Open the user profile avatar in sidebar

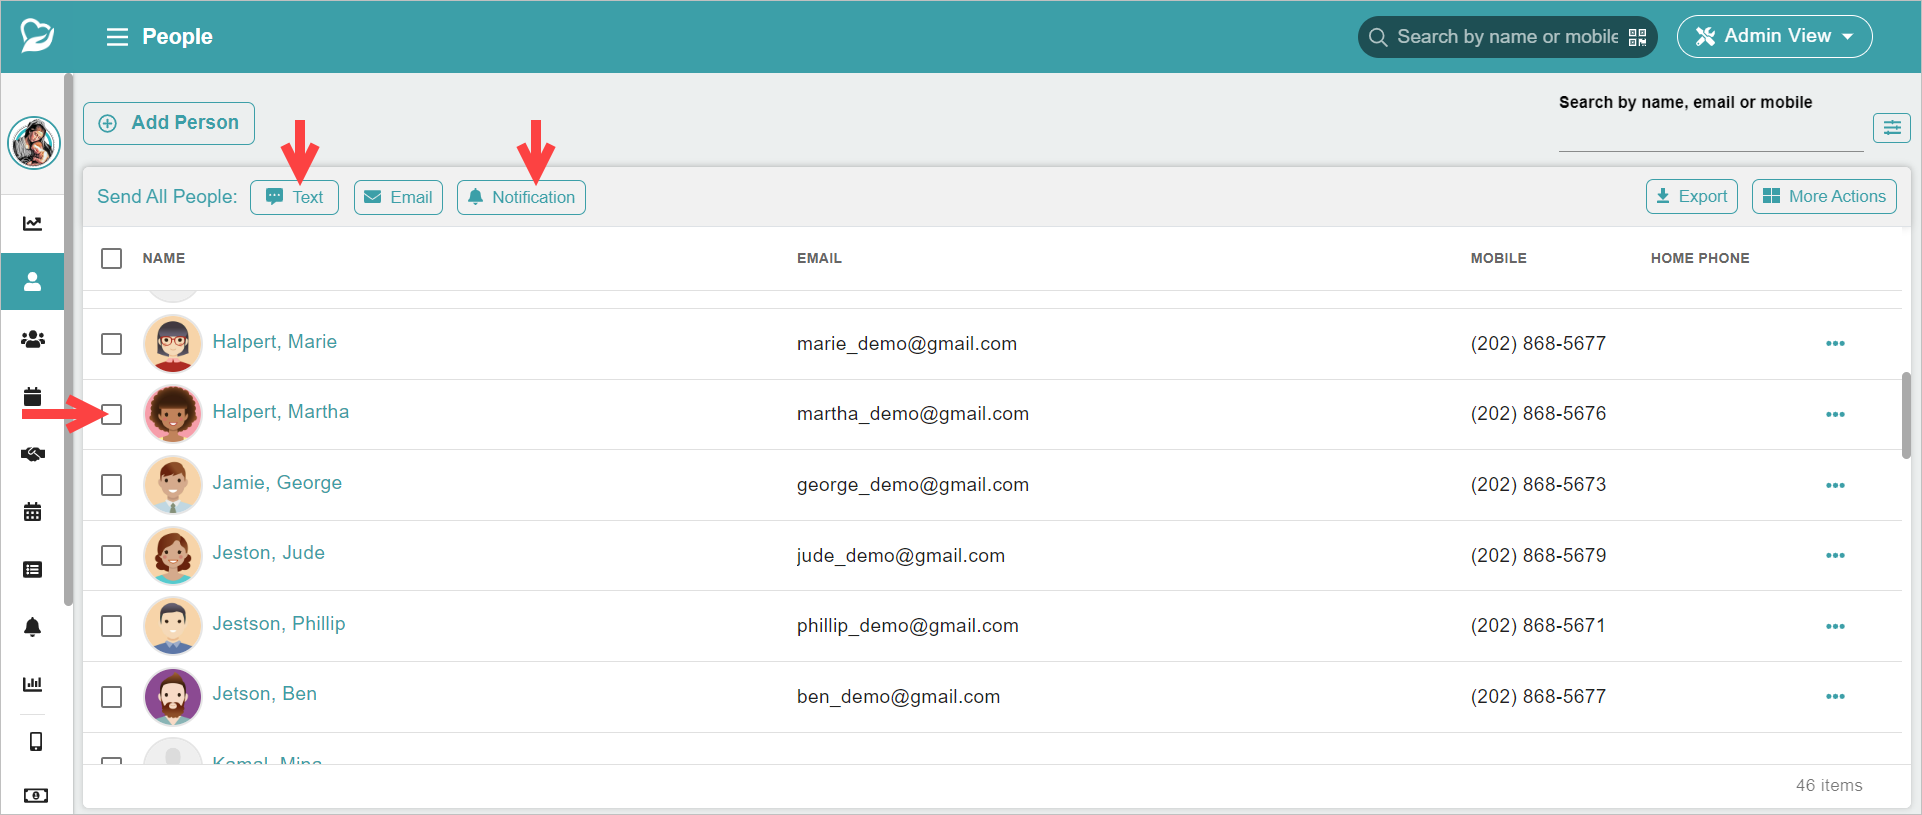(x=34, y=143)
